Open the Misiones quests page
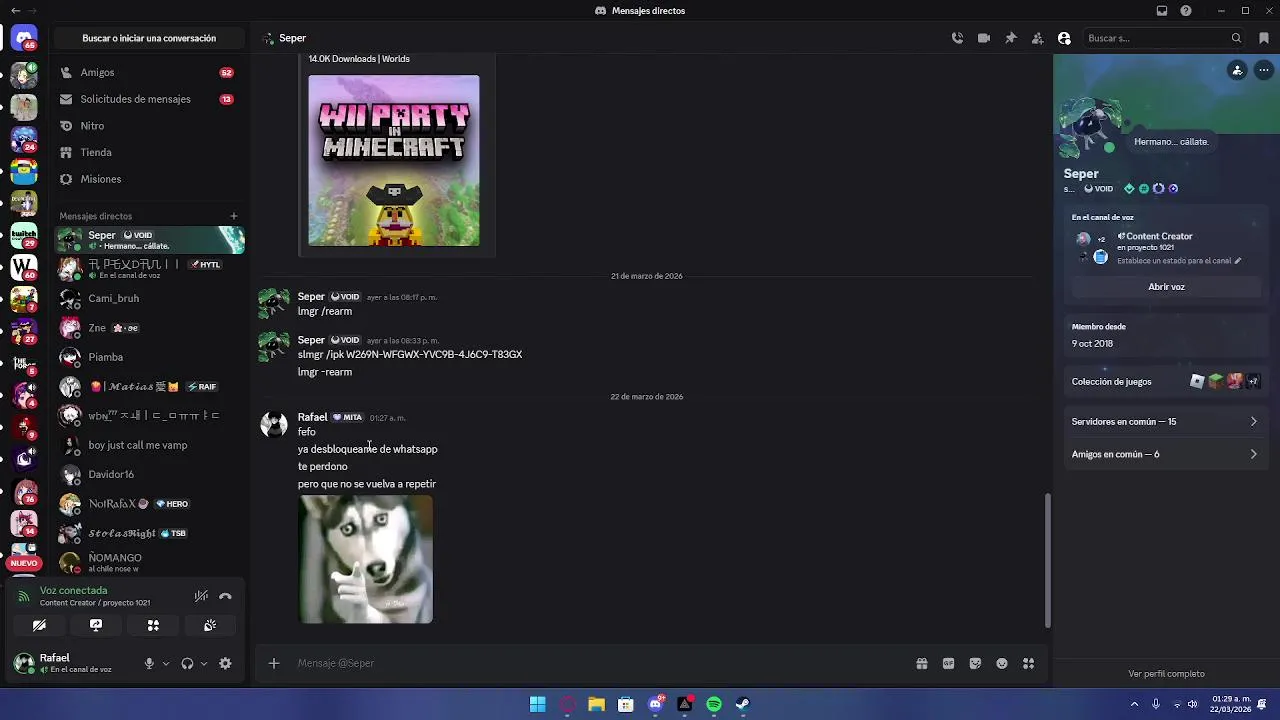 148,179
